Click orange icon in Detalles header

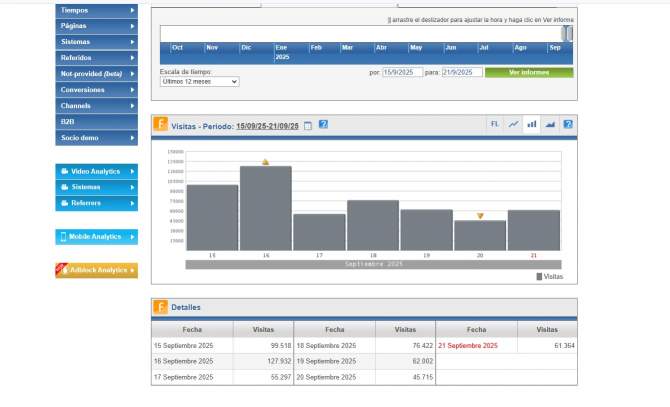(160, 307)
